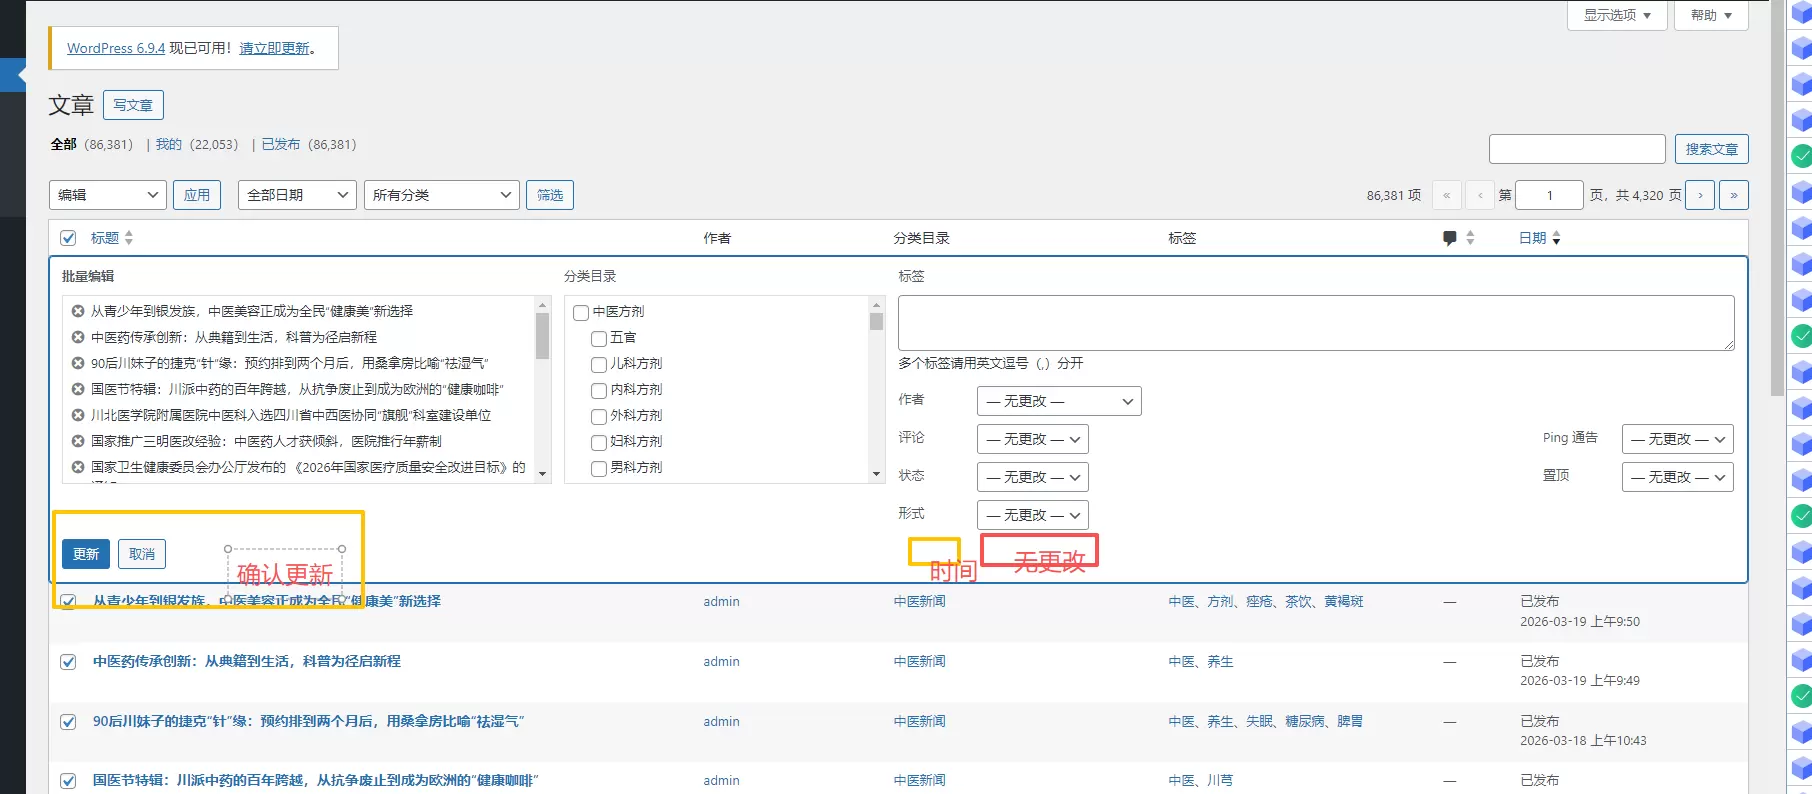Click the 更新 button
This screenshot has height=794, width=1812.
[x=86, y=554]
